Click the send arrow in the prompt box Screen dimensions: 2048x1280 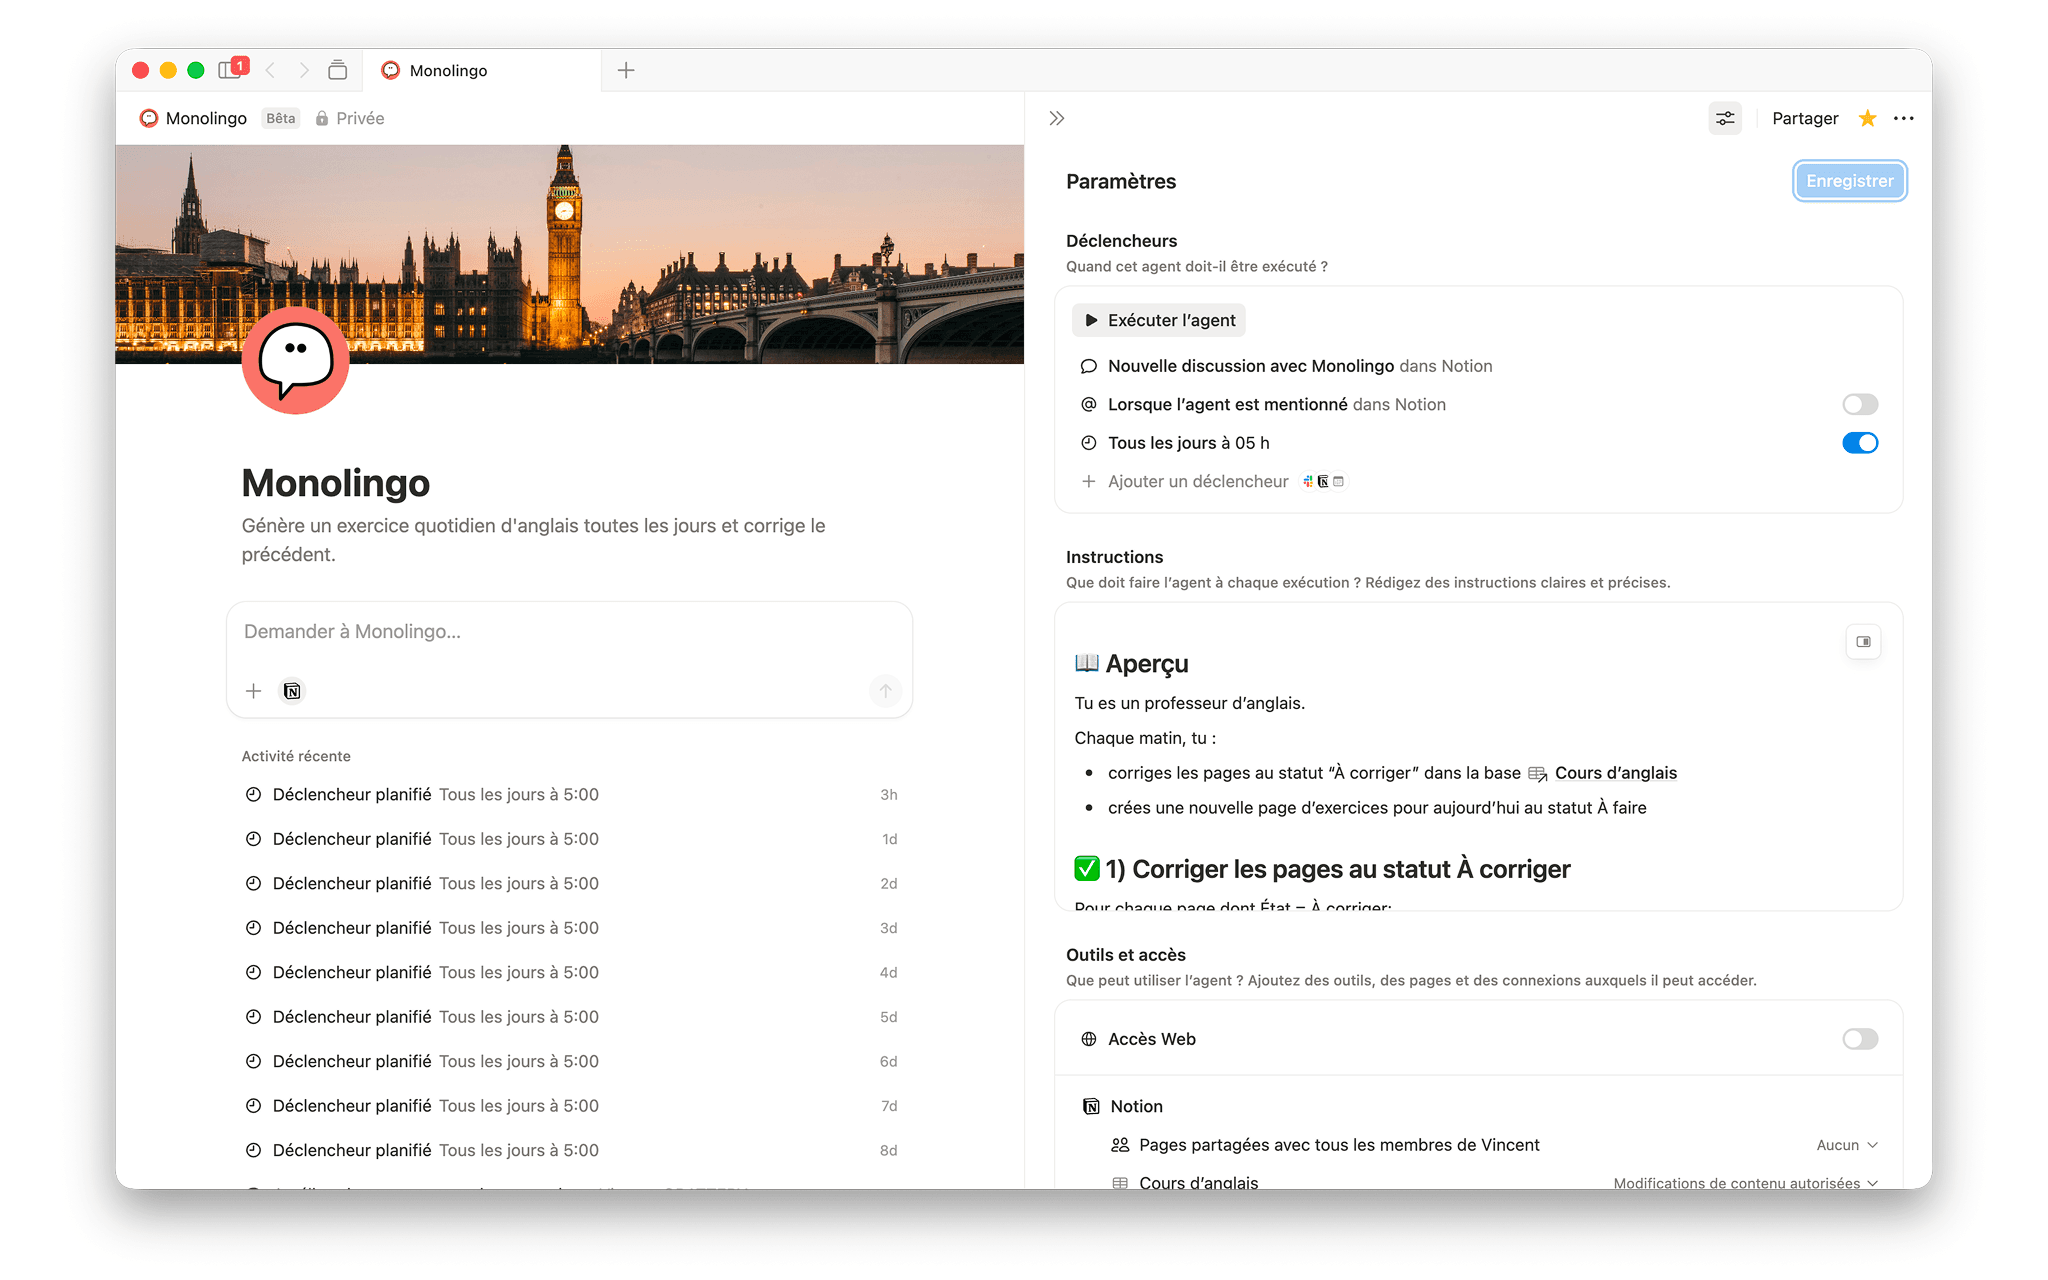tap(885, 691)
